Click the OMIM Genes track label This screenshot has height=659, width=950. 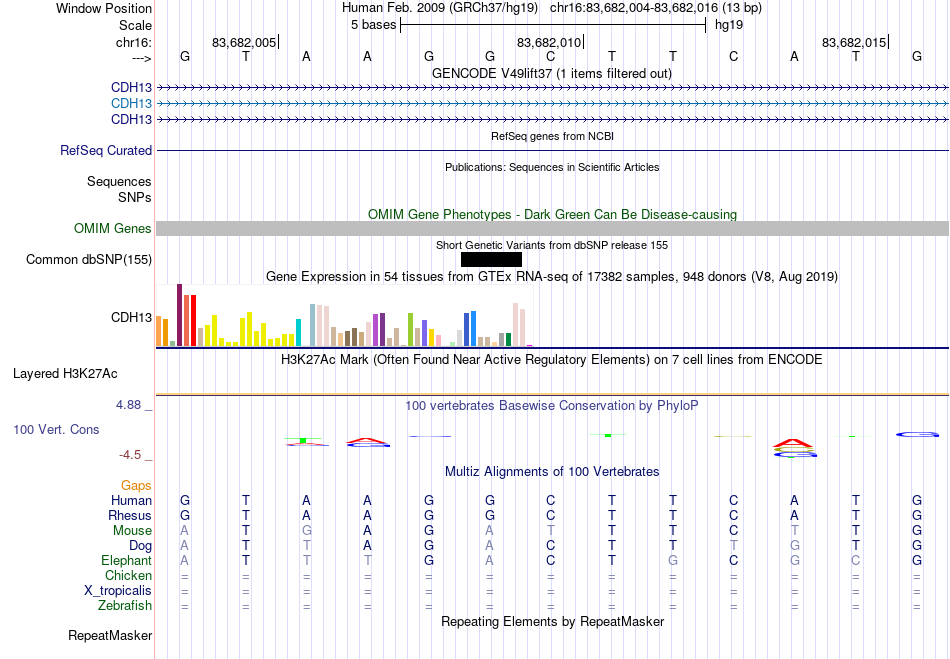pos(113,228)
